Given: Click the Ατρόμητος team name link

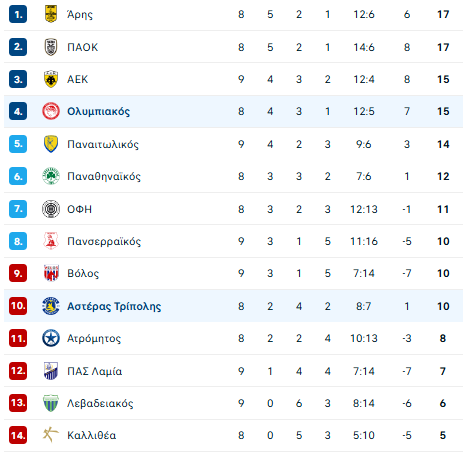Looking at the screenshot, I should coord(94,339).
